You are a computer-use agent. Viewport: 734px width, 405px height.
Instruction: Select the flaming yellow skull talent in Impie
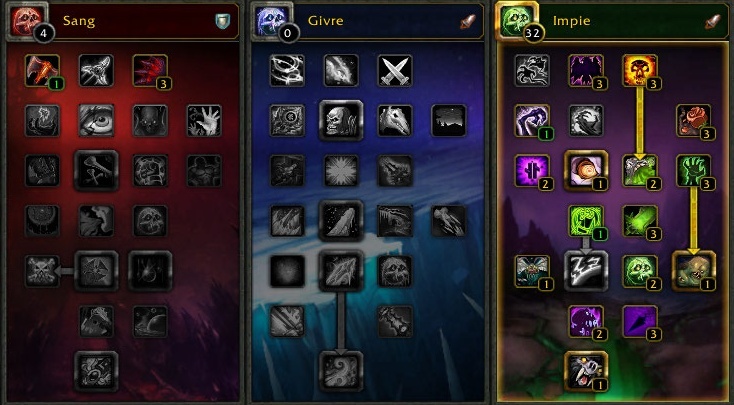pos(639,71)
